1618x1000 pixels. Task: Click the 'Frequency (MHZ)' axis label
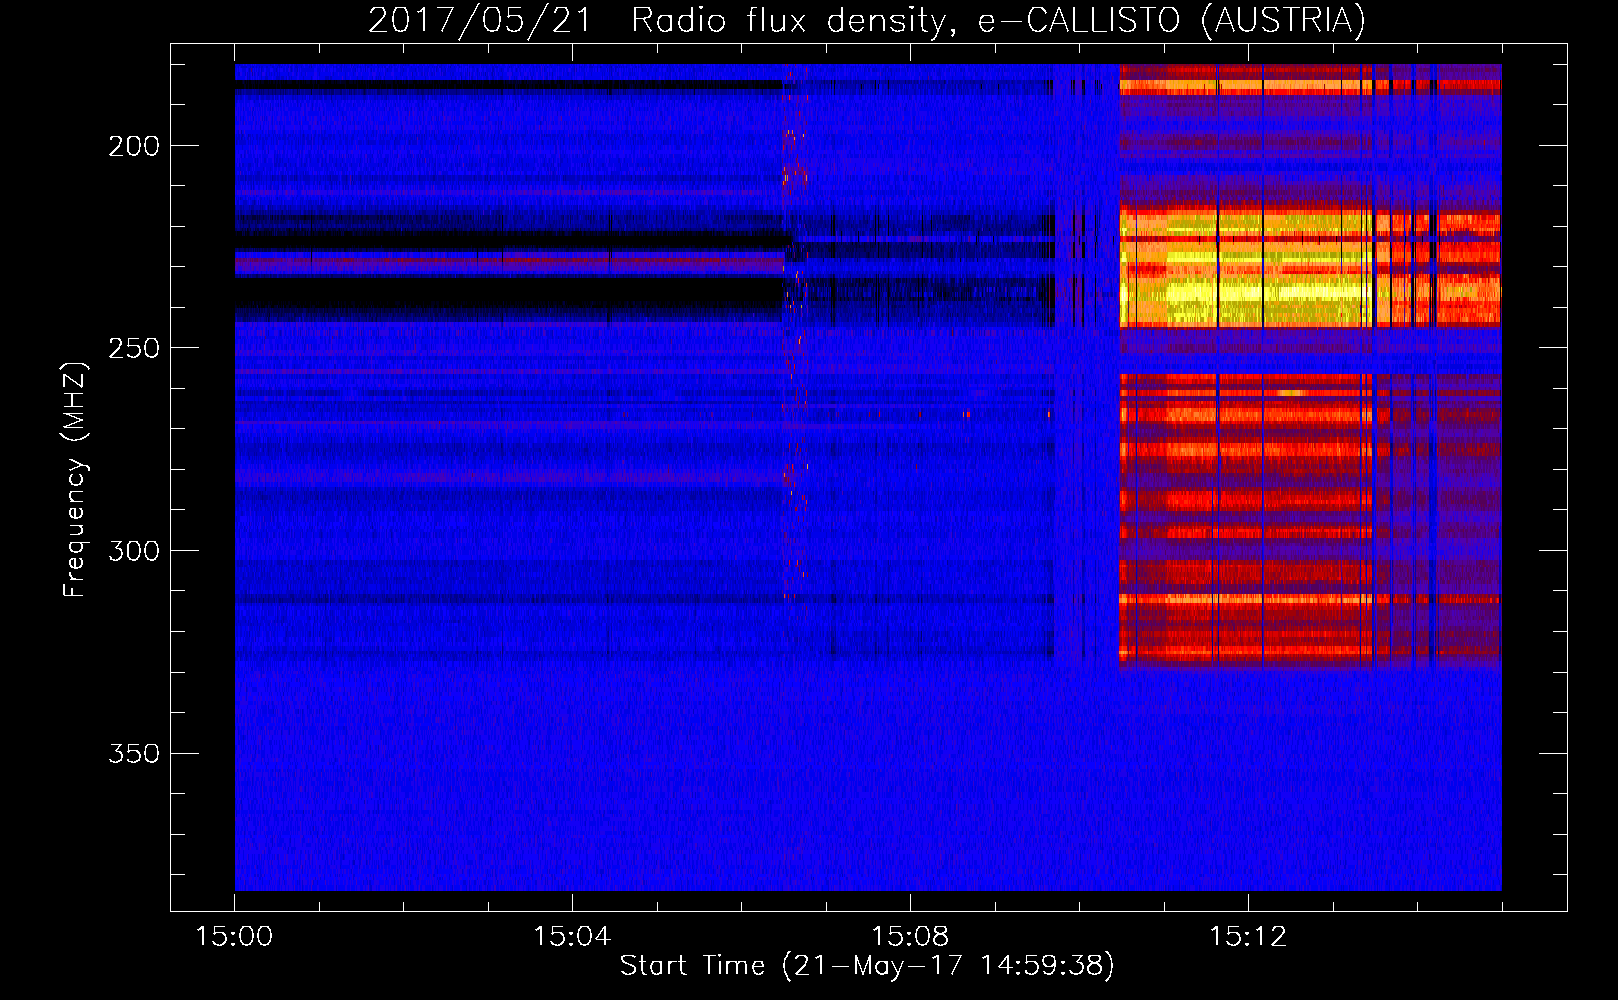click(75, 479)
